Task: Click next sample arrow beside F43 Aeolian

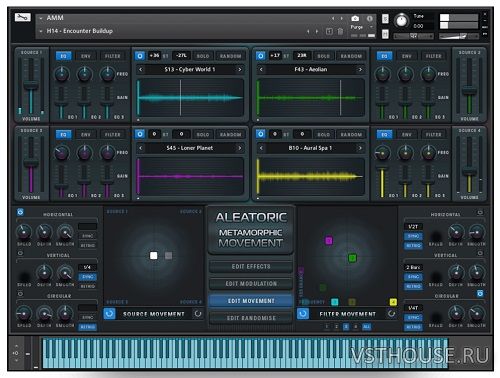Action: [x=360, y=70]
